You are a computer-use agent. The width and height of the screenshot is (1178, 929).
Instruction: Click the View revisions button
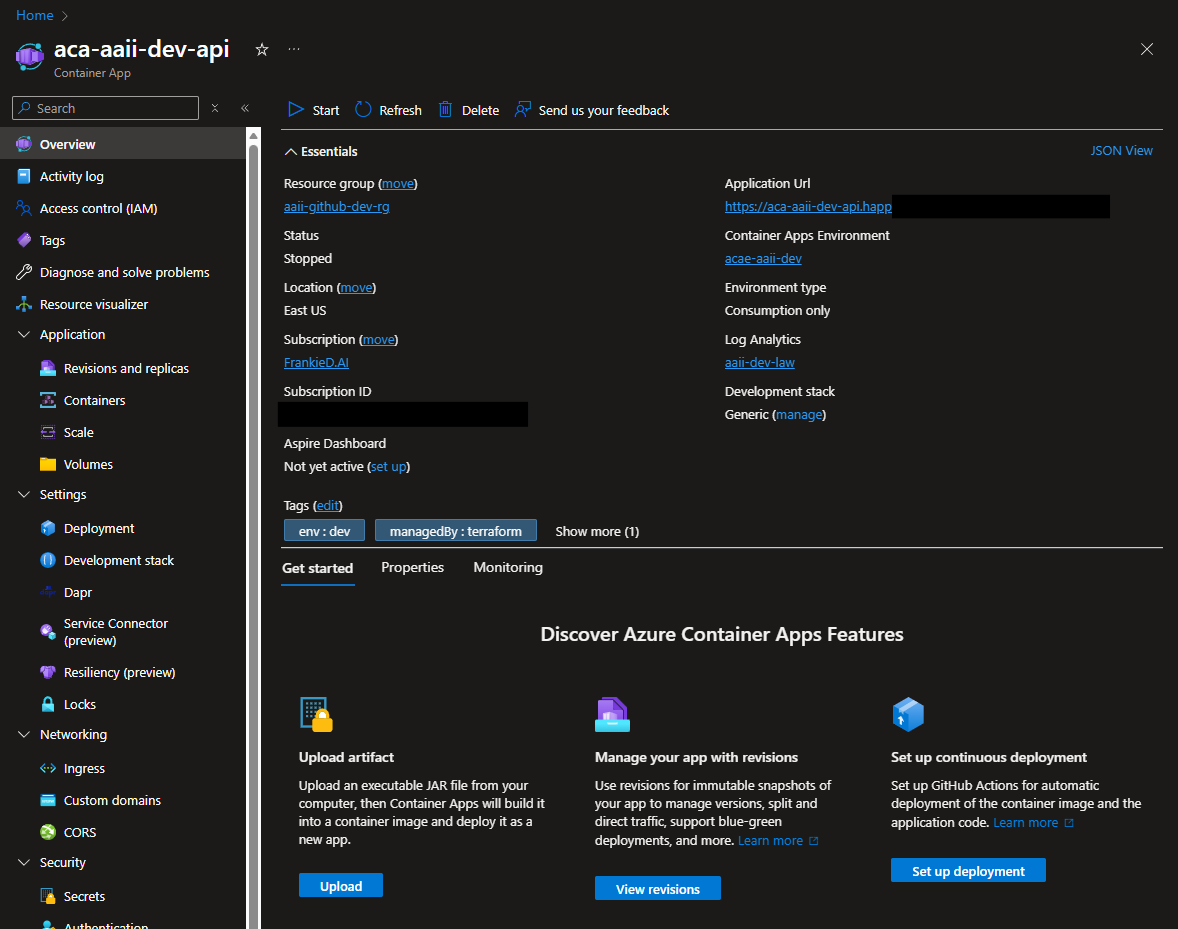tap(657, 888)
